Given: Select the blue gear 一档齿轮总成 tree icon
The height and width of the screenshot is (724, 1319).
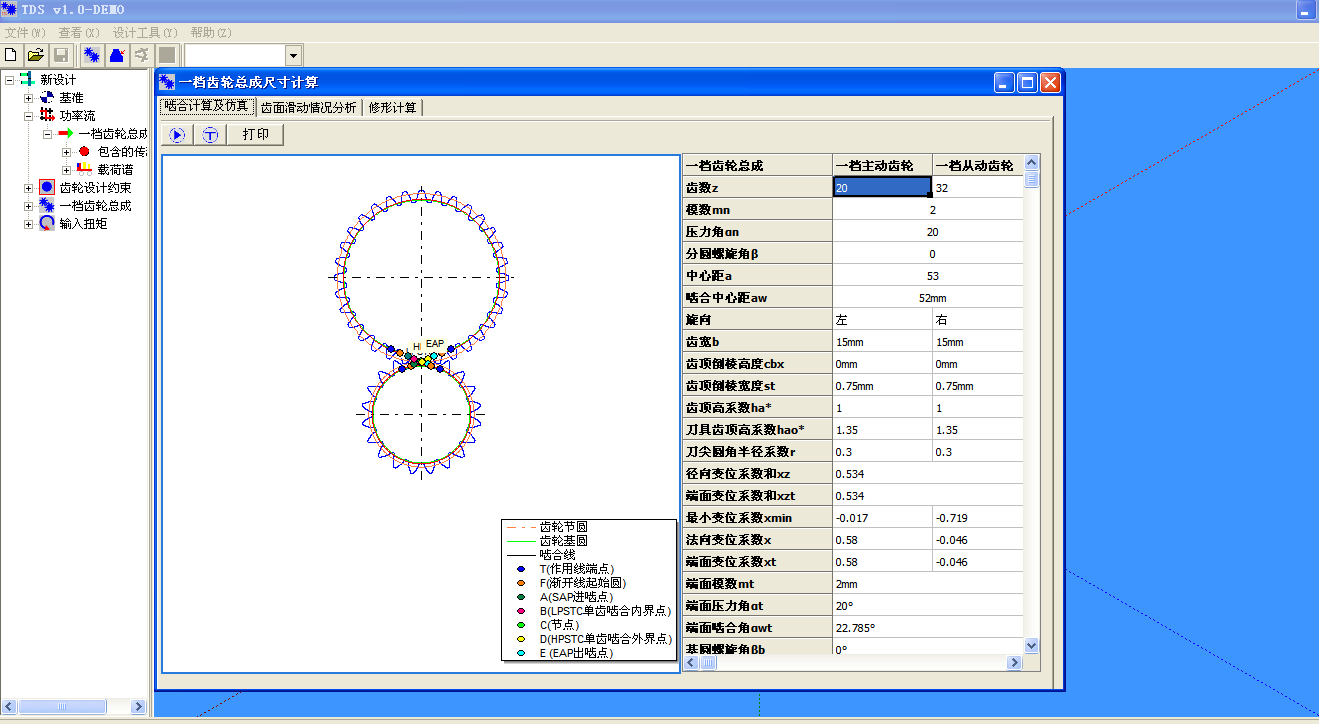Looking at the screenshot, I should pos(47,206).
